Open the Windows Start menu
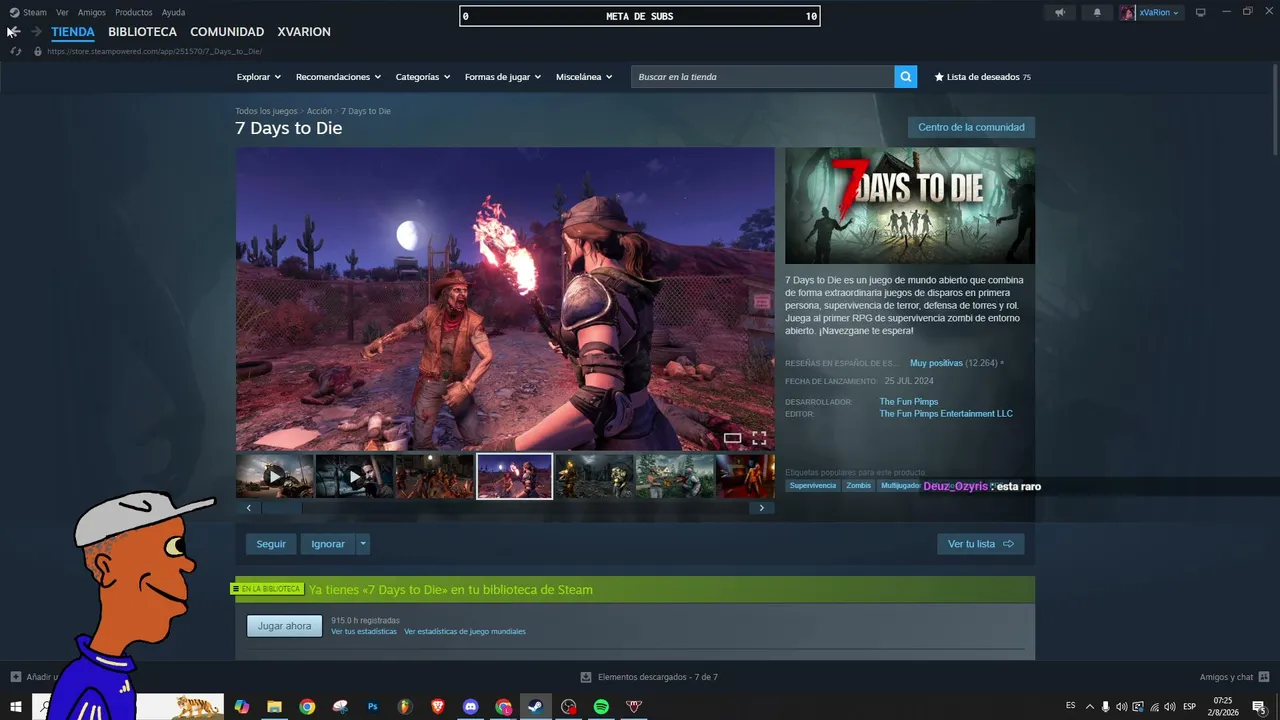The height and width of the screenshot is (720, 1280). (x=16, y=706)
